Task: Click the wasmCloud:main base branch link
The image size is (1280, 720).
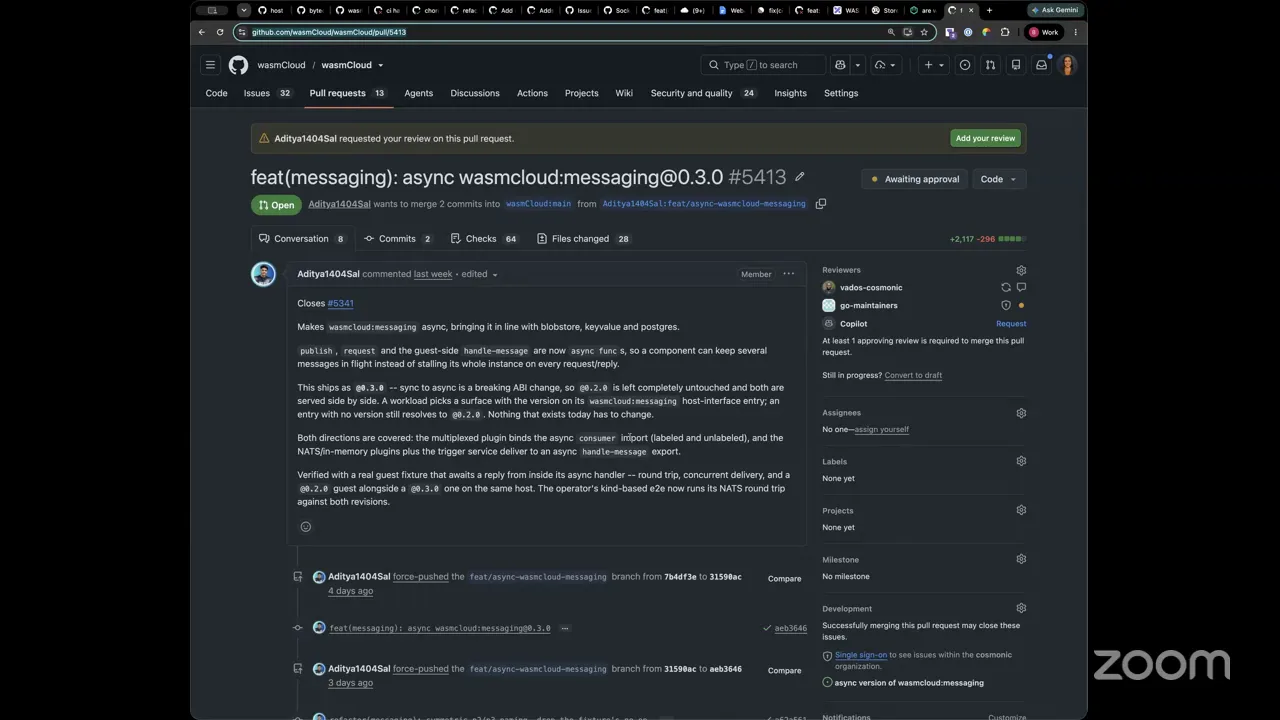Action: click(x=538, y=204)
